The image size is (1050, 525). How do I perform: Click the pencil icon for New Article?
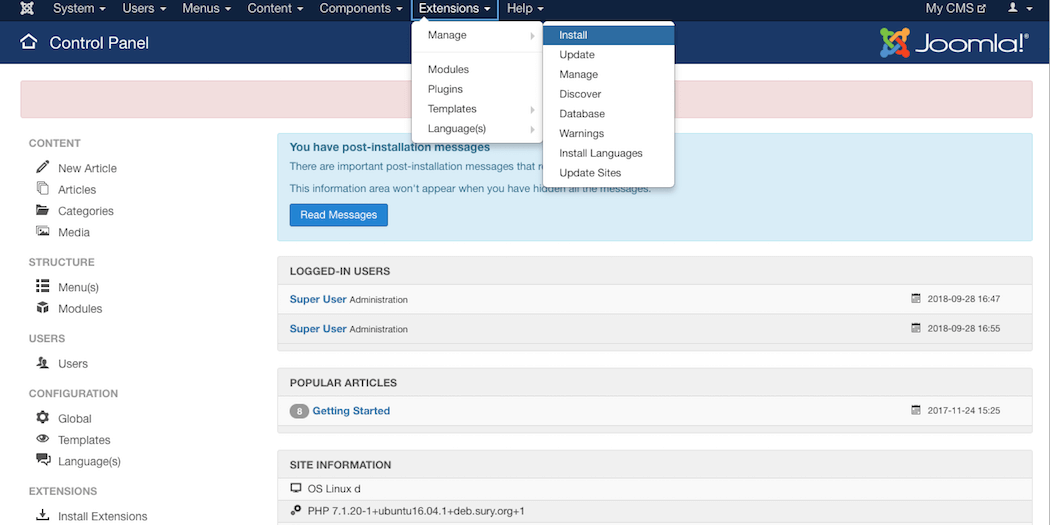43,167
